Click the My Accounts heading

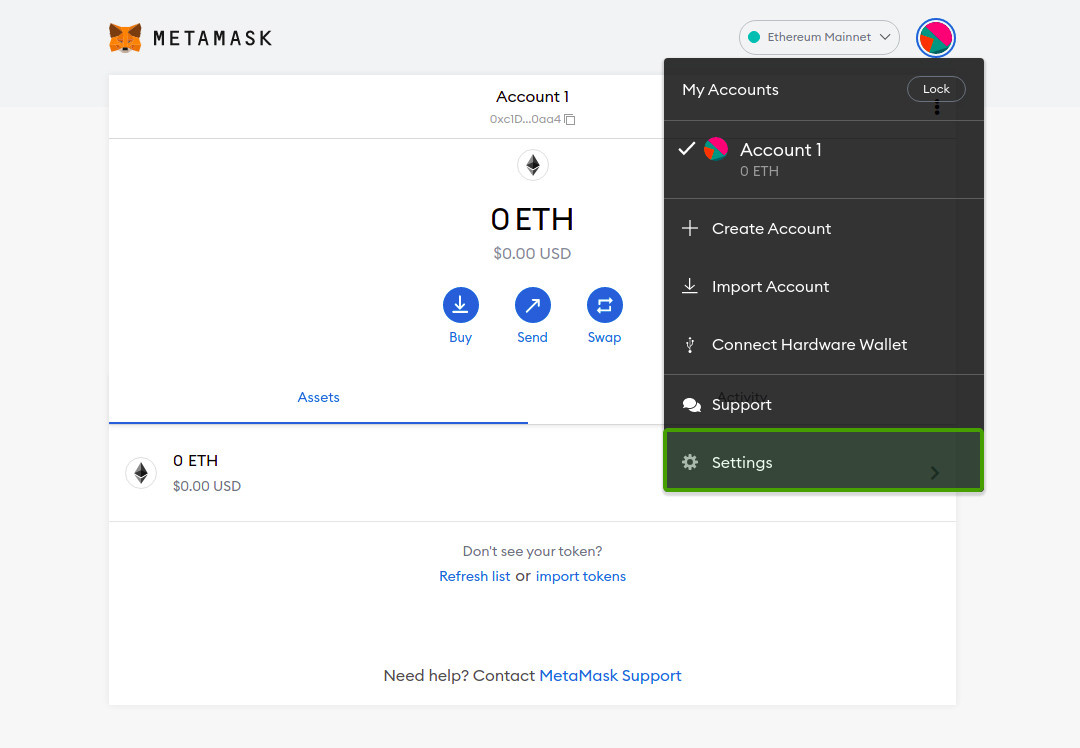click(730, 90)
